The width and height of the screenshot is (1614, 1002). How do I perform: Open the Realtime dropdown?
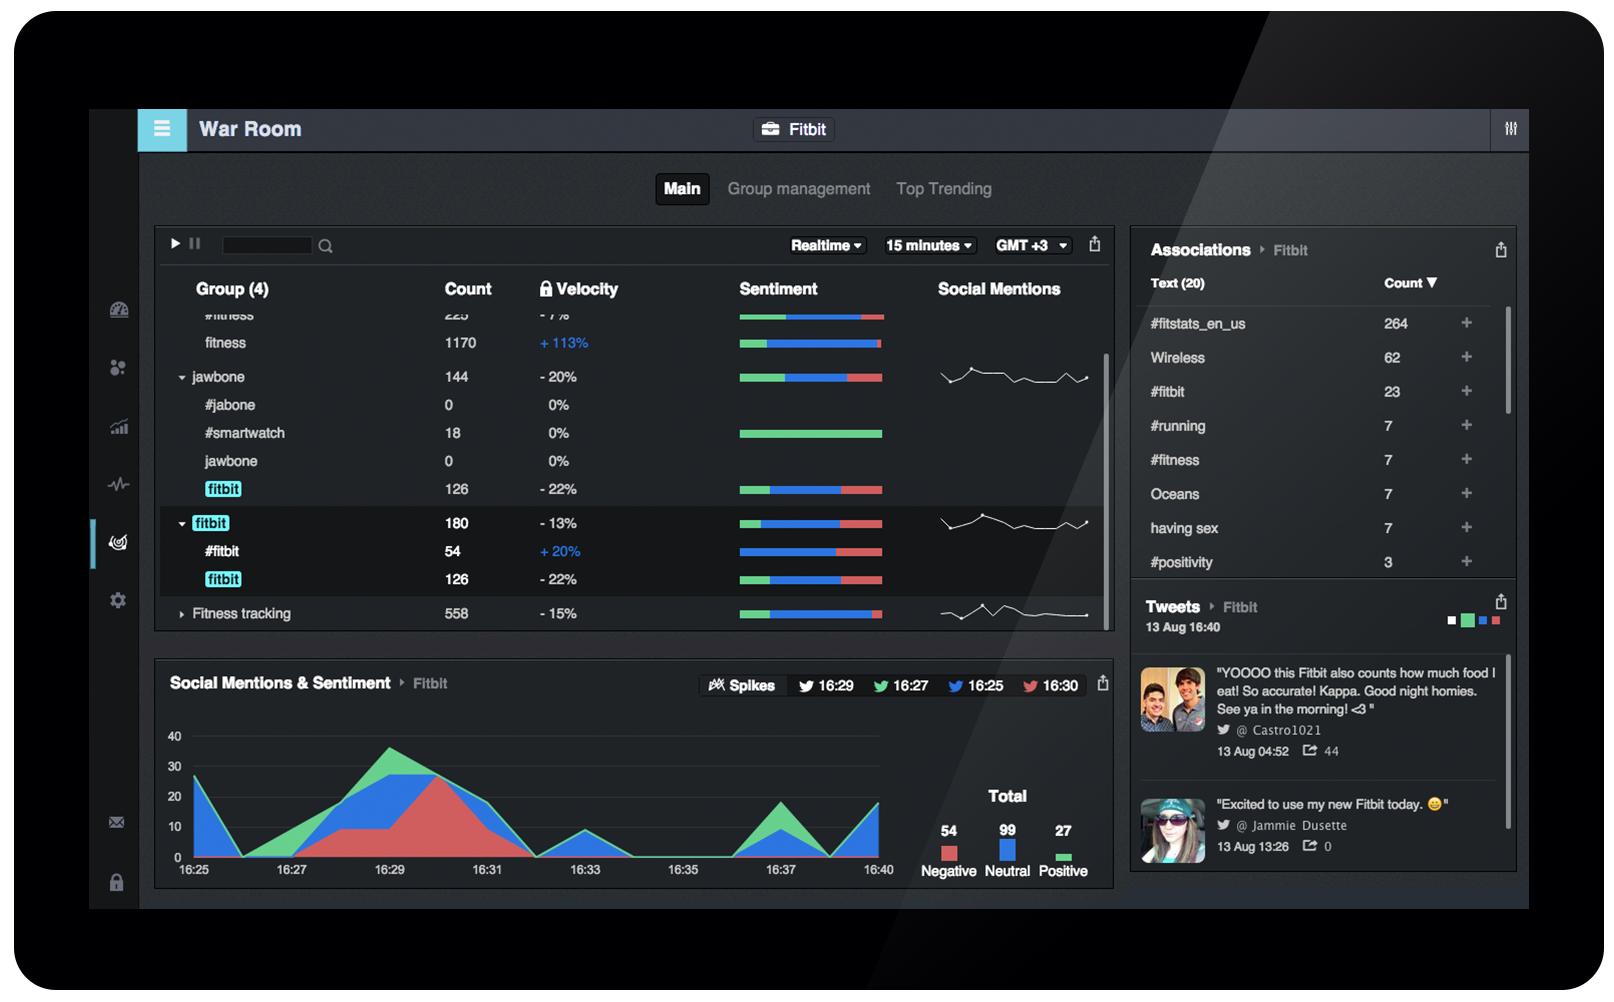(x=826, y=246)
